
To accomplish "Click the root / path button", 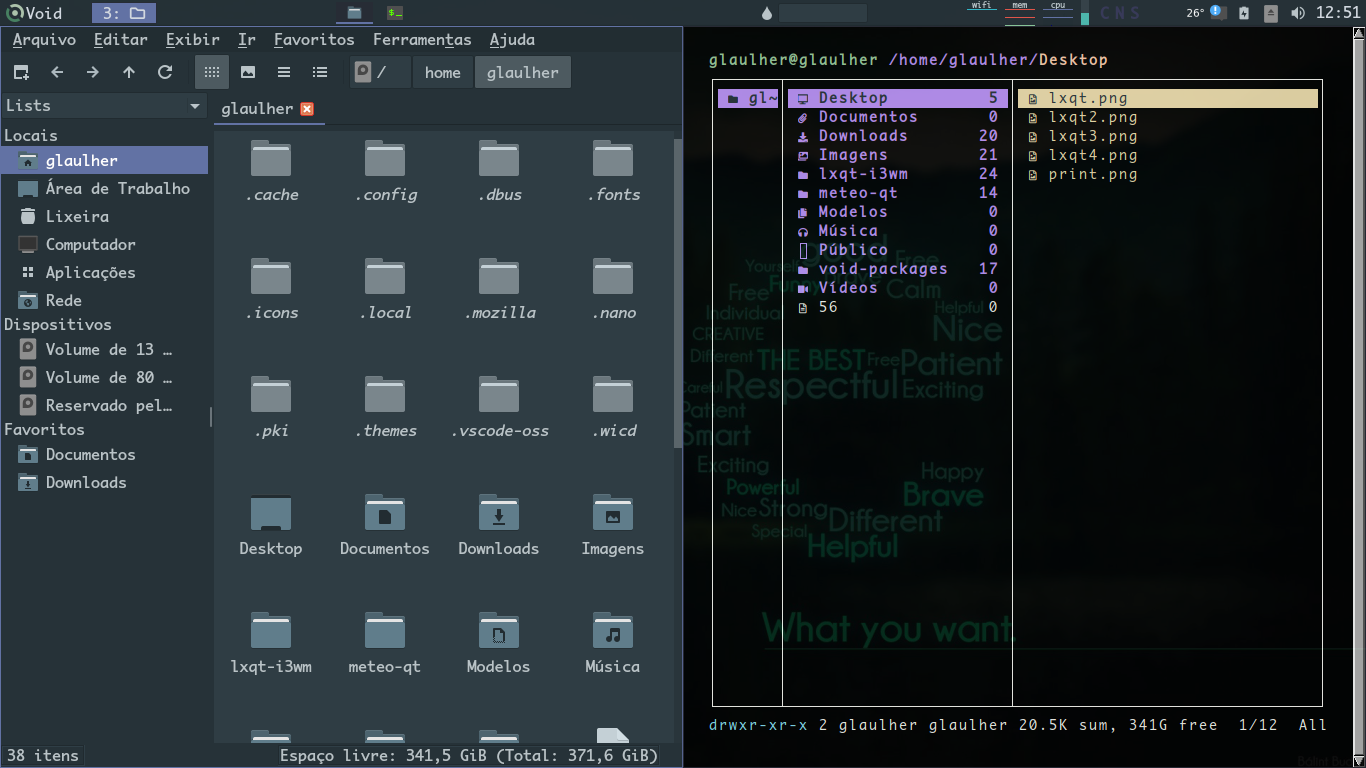I will (380, 72).
